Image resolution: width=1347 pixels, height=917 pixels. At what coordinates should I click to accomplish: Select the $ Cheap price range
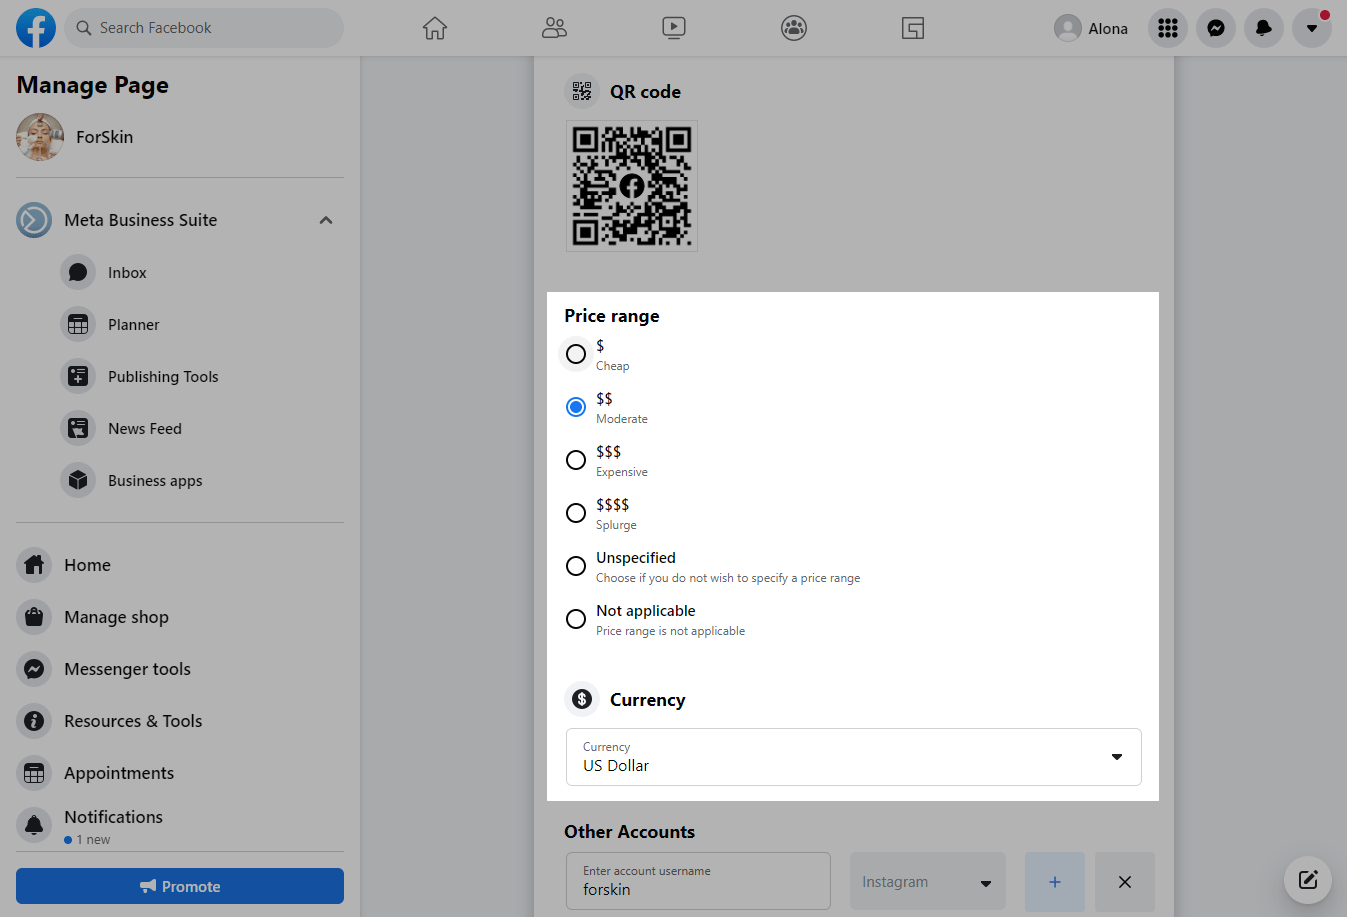[x=576, y=354]
